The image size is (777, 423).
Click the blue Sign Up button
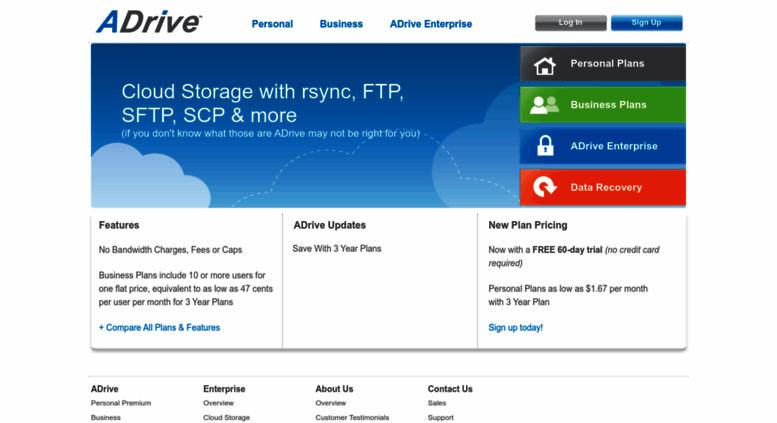click(646, 23)
